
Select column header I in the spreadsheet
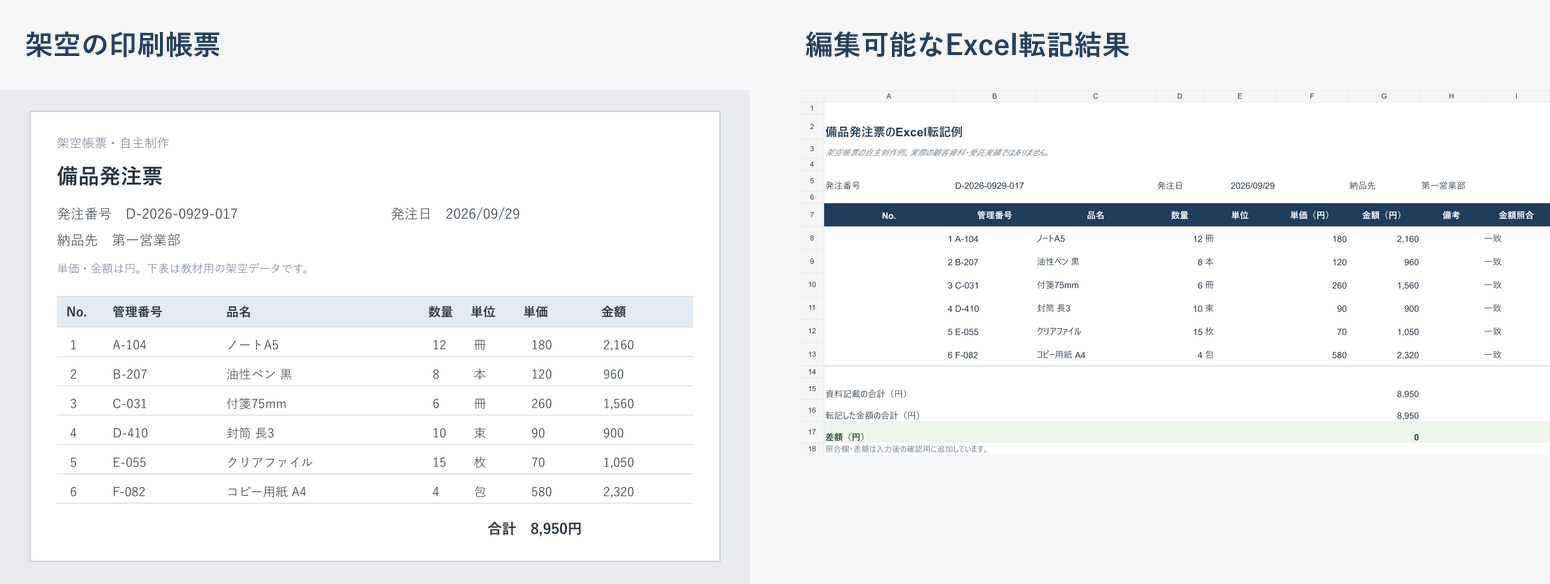click(x=1516, y=97)
